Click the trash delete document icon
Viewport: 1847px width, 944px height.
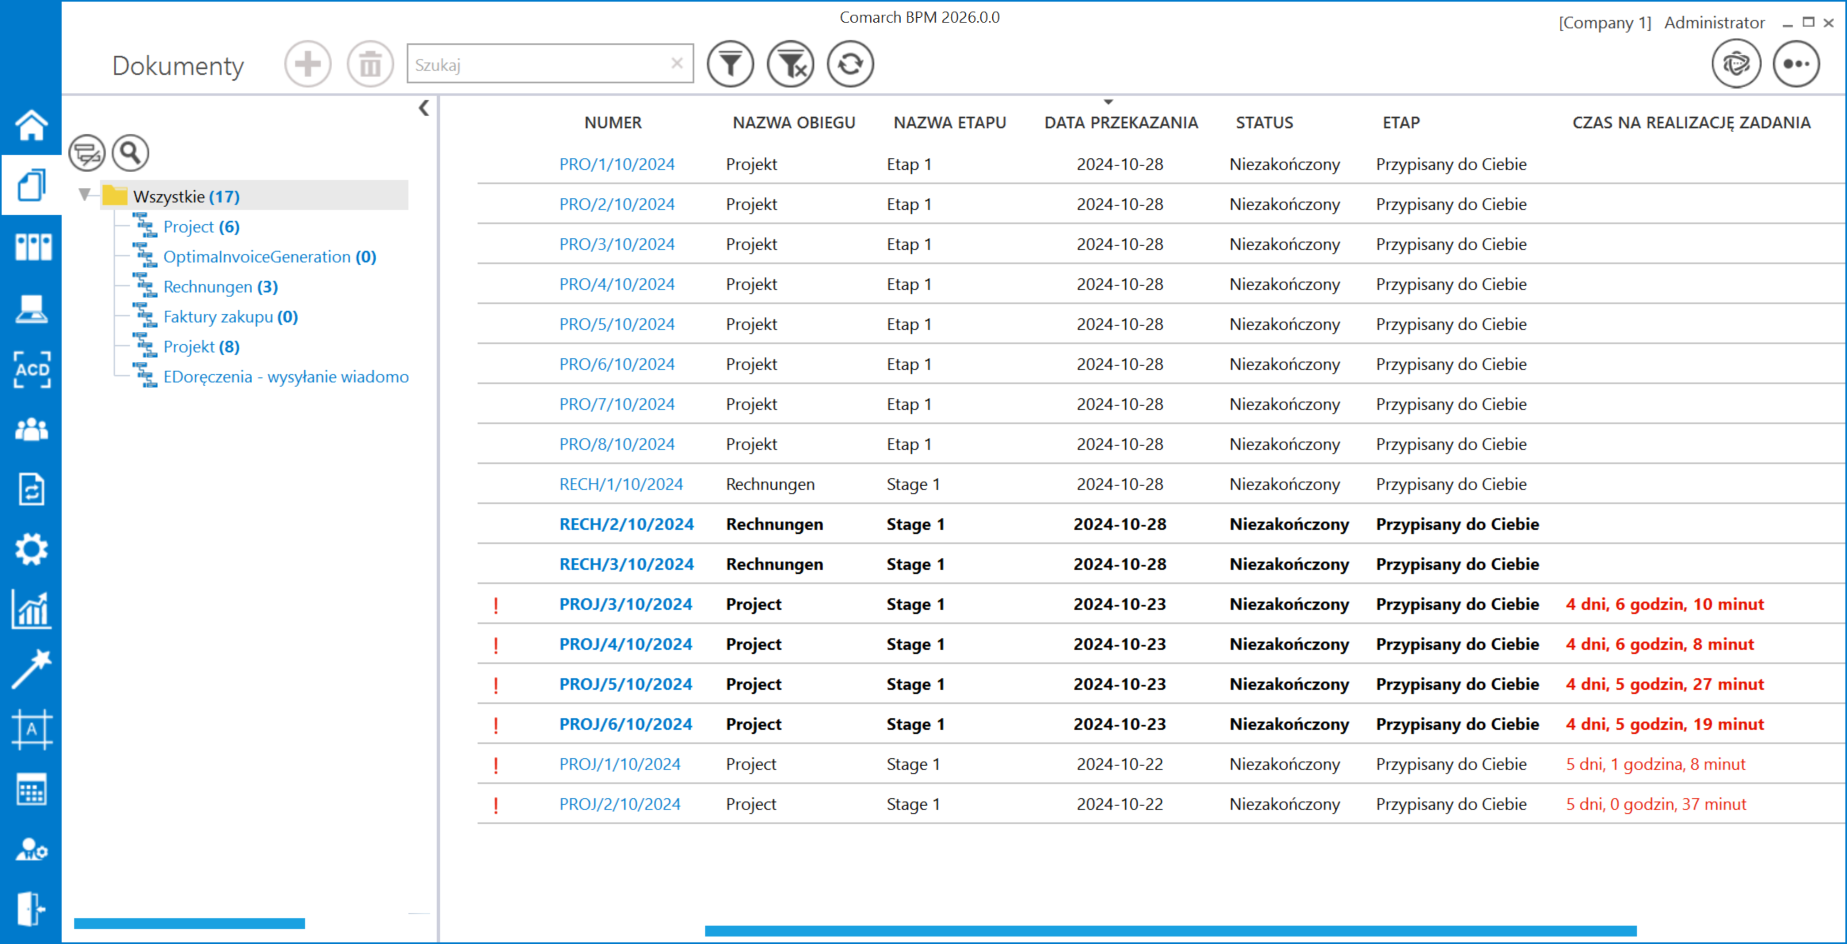coord(370,65)
